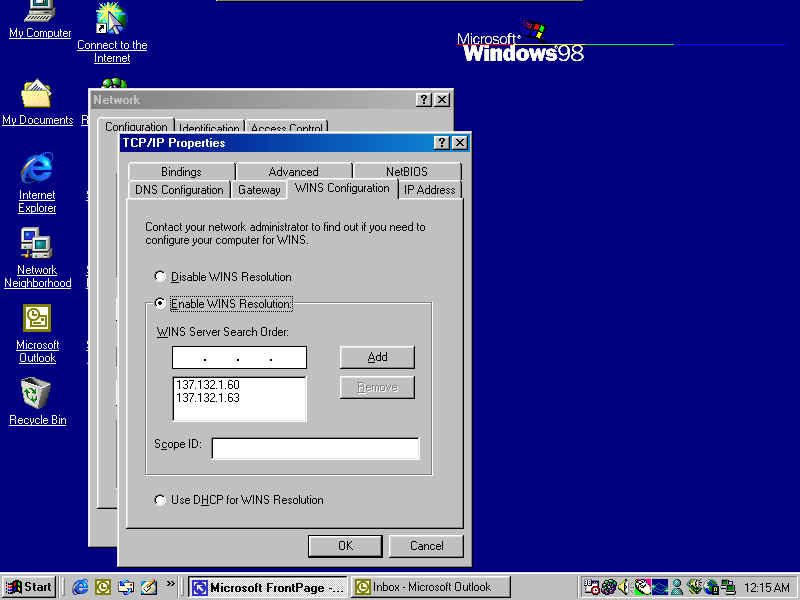The image size is (800, 600).
Task: Select 137.132.1.60 in the server list
Action: tap(208, 385)
